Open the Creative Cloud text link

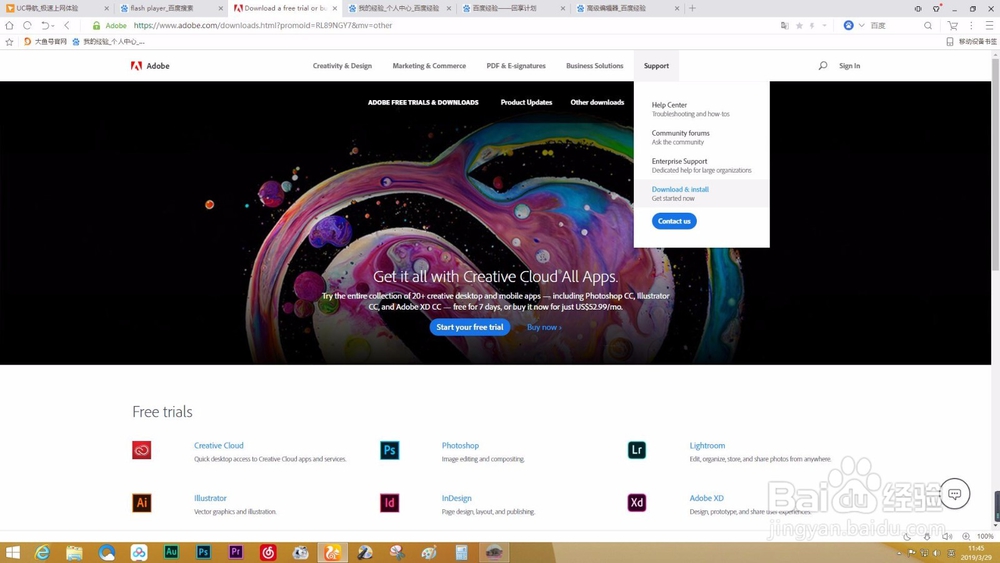(x=219, y=446)
